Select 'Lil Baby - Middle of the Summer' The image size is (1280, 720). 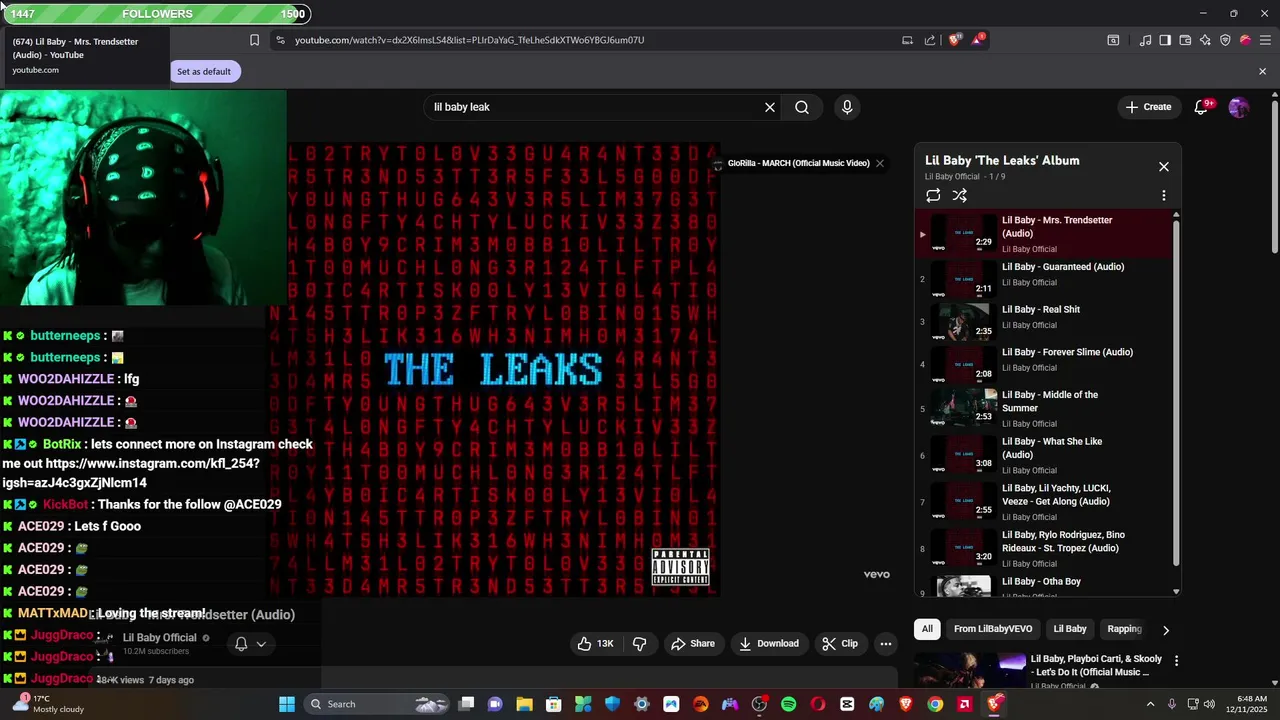click(1044, 409)
